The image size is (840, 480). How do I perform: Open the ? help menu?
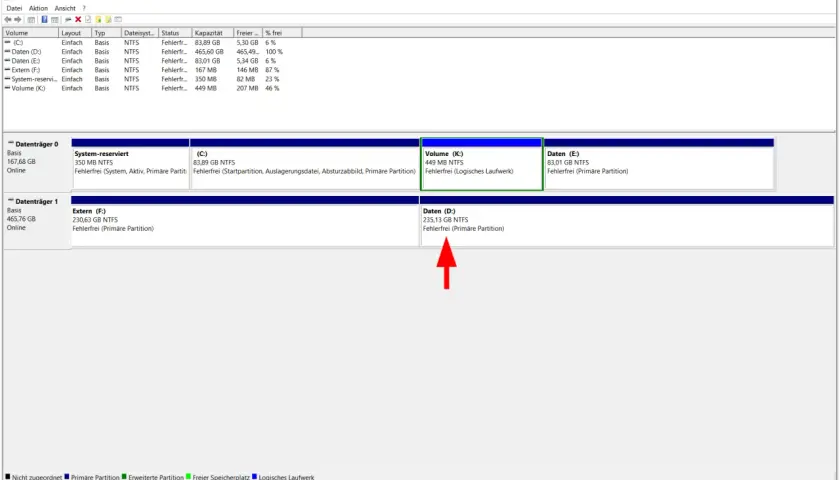pos(84,8)
